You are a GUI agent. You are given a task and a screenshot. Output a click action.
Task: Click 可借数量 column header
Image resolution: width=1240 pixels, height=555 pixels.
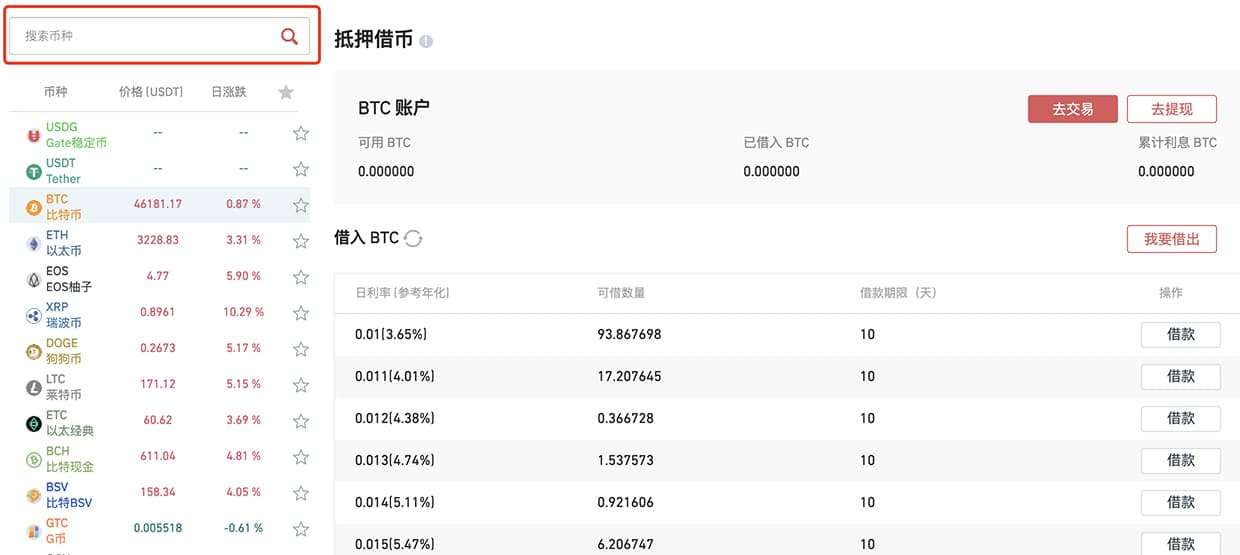pos(621,293)
